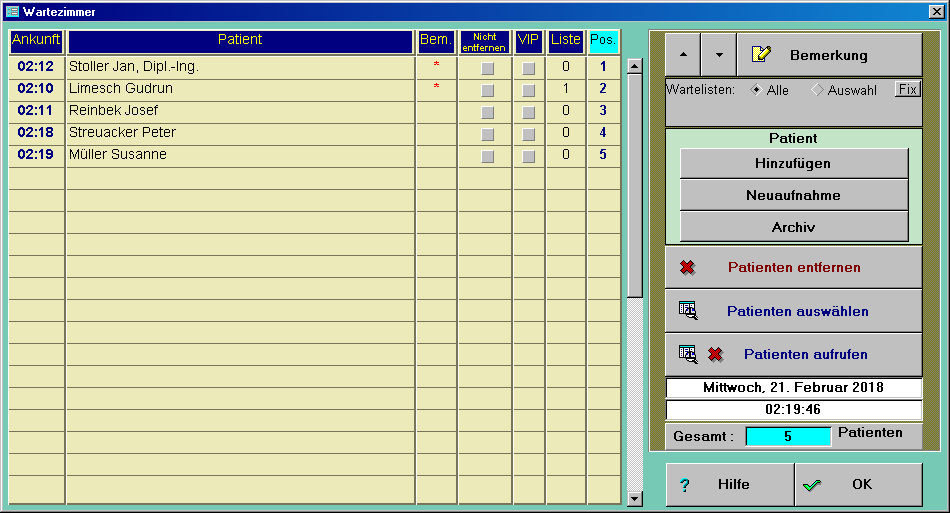Open Neuaufnahme for a new patient

click(x=794, y=195)
